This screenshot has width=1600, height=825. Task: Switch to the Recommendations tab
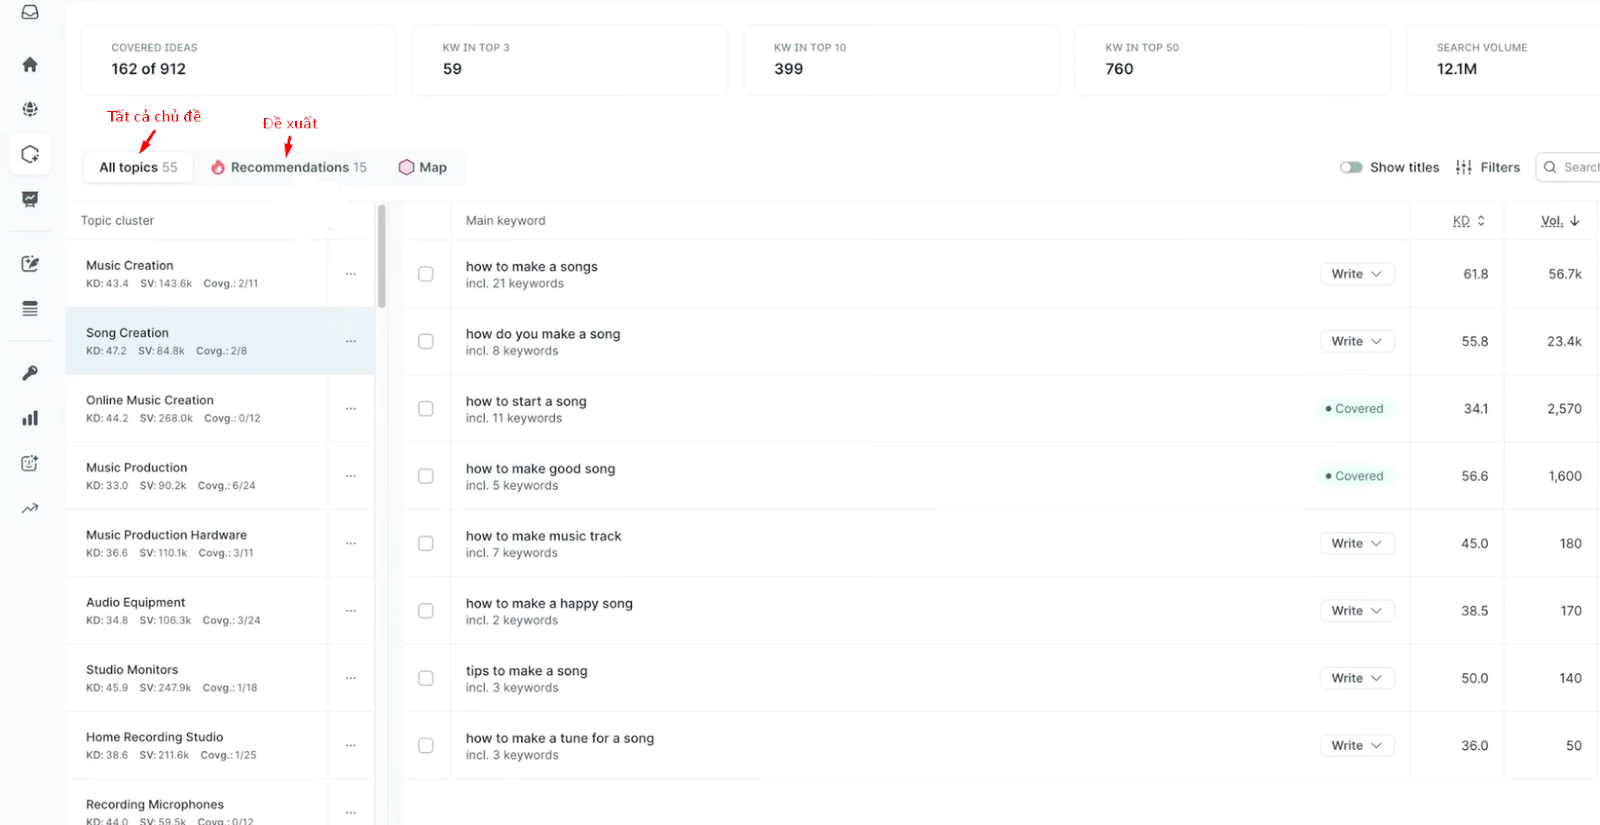pyautogui.click(x=289, y=167)
